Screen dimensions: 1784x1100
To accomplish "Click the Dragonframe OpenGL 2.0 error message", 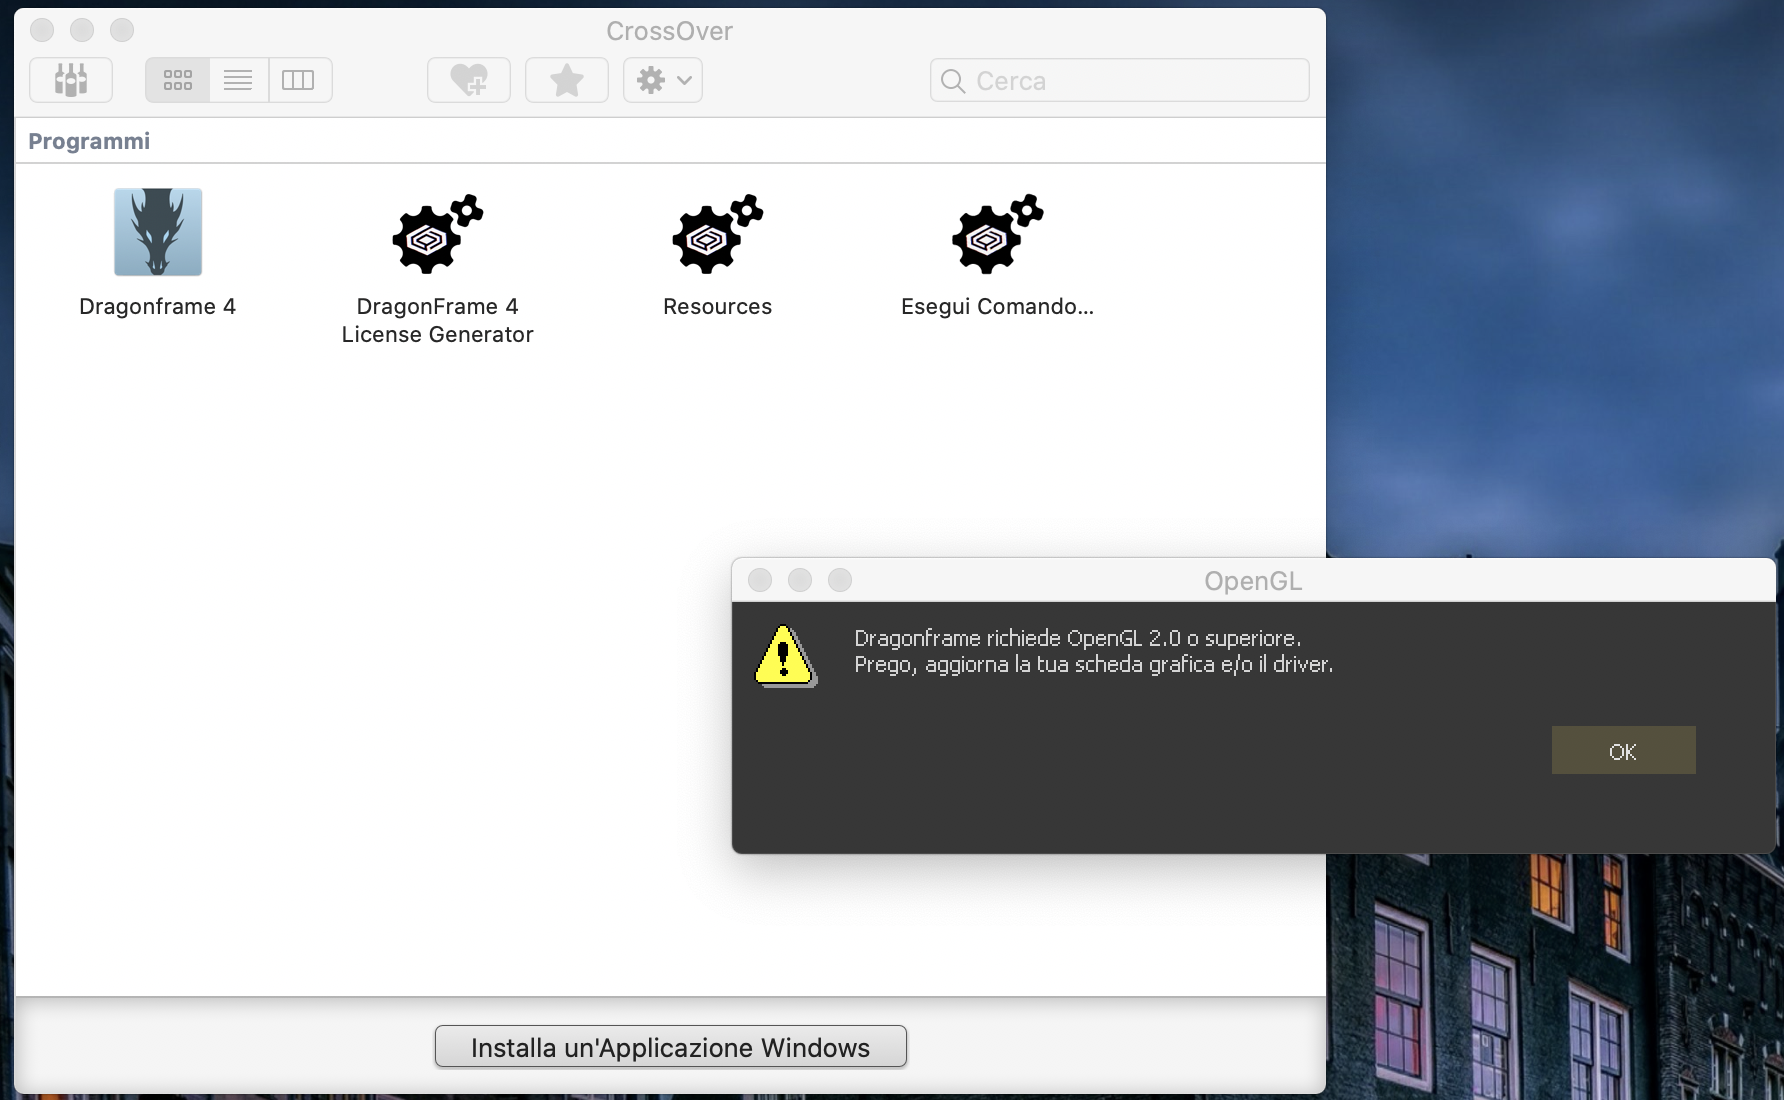I will click(1094, 651).
